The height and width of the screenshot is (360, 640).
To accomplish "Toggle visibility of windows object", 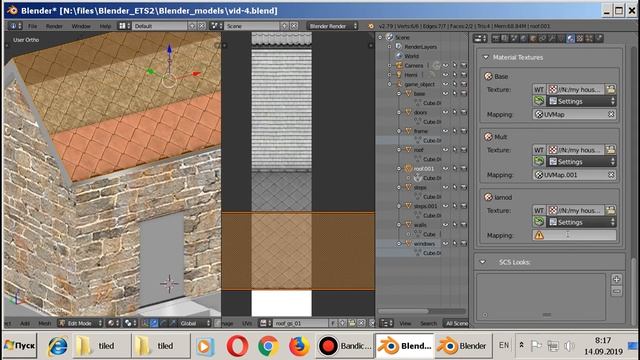I will (x=445, y=244).
